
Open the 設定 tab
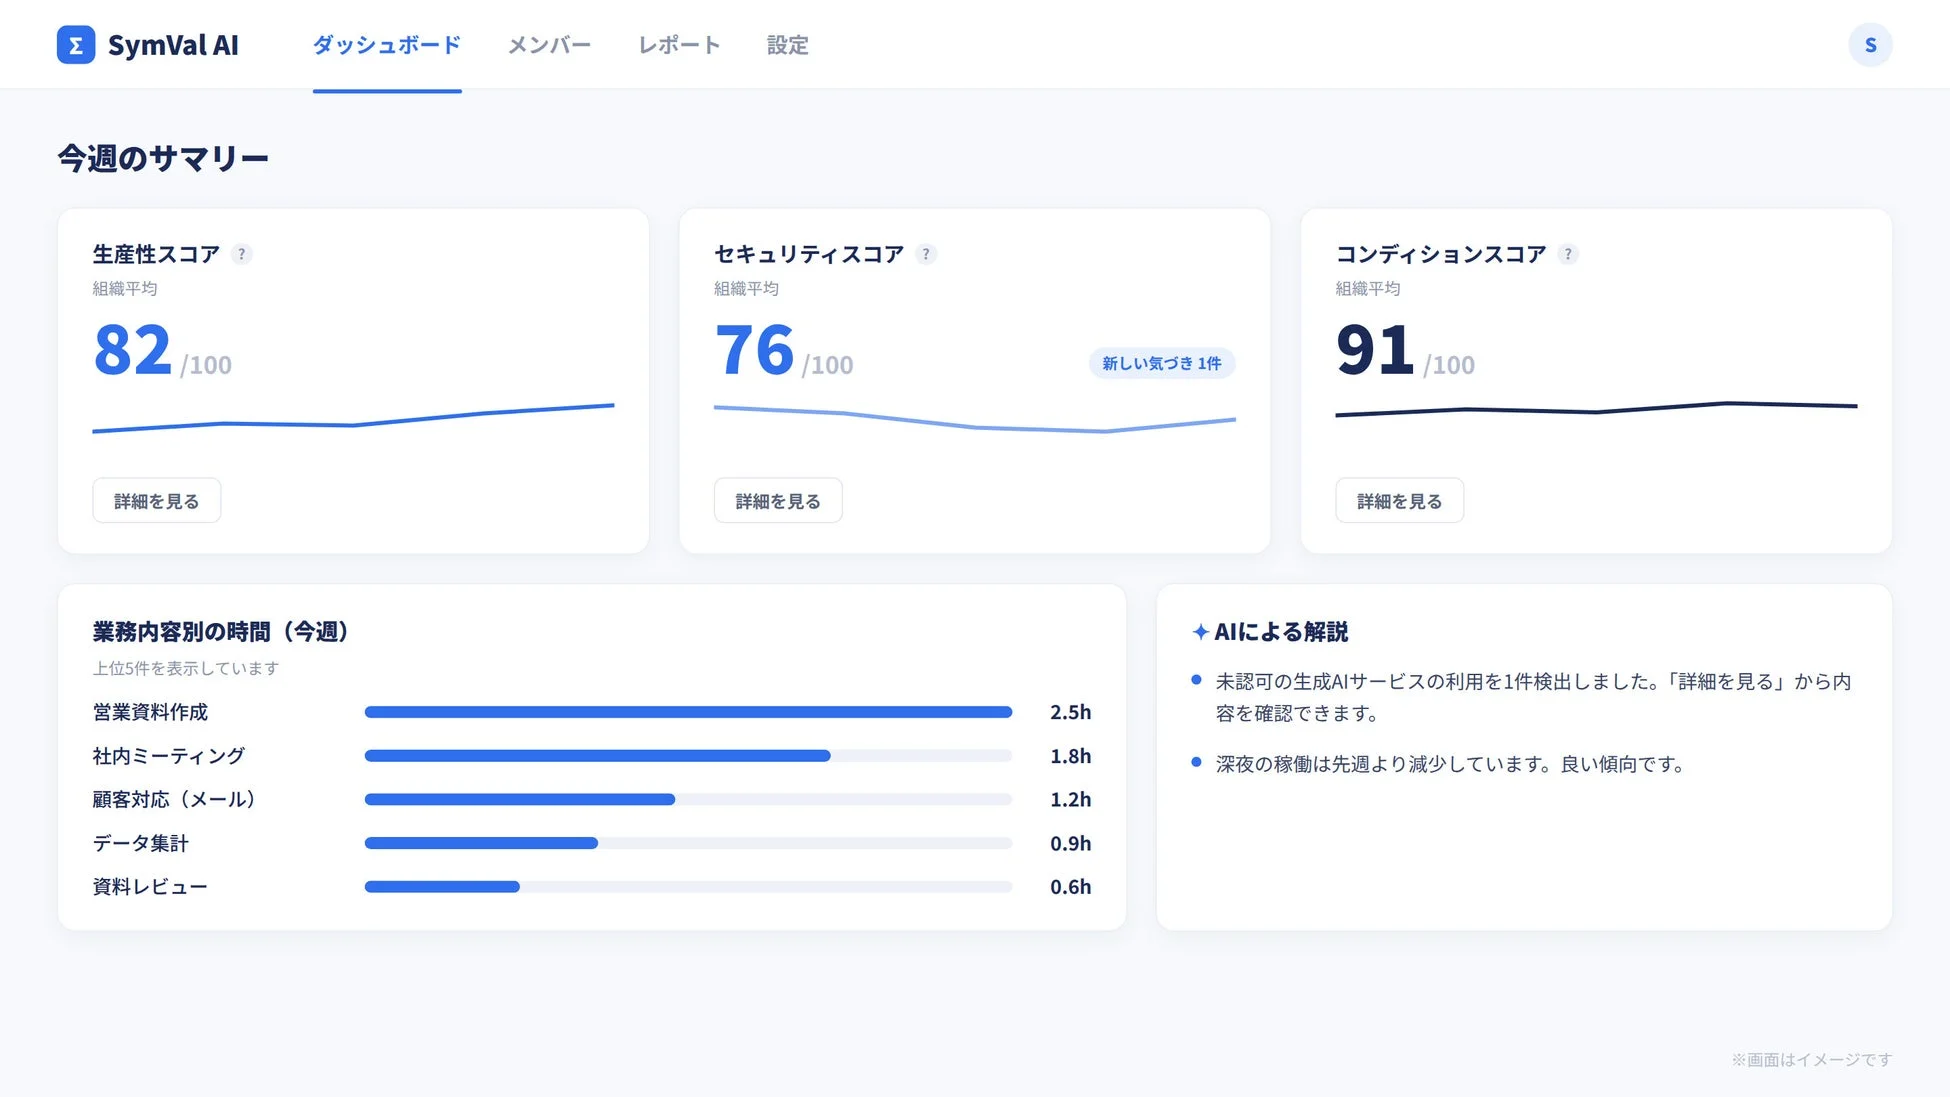(x=787, y=45)
